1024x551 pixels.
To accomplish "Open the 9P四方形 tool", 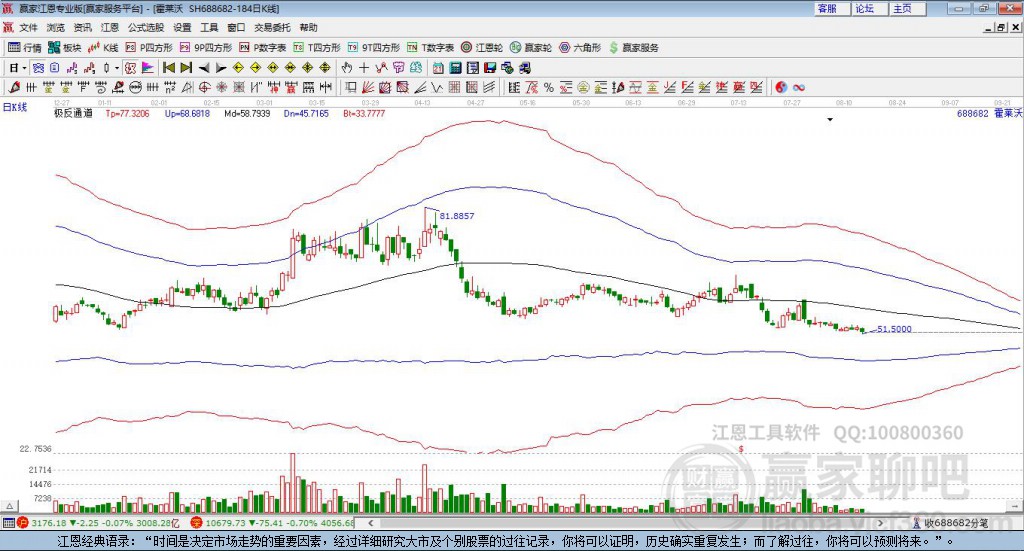I will 206,48.
